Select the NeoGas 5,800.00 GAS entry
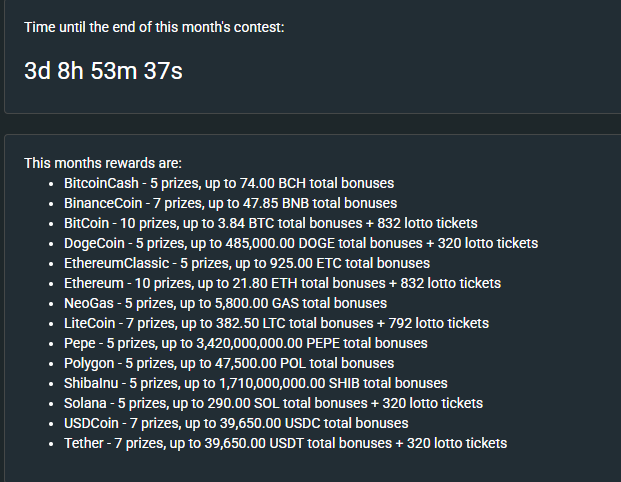 (225, 303)
